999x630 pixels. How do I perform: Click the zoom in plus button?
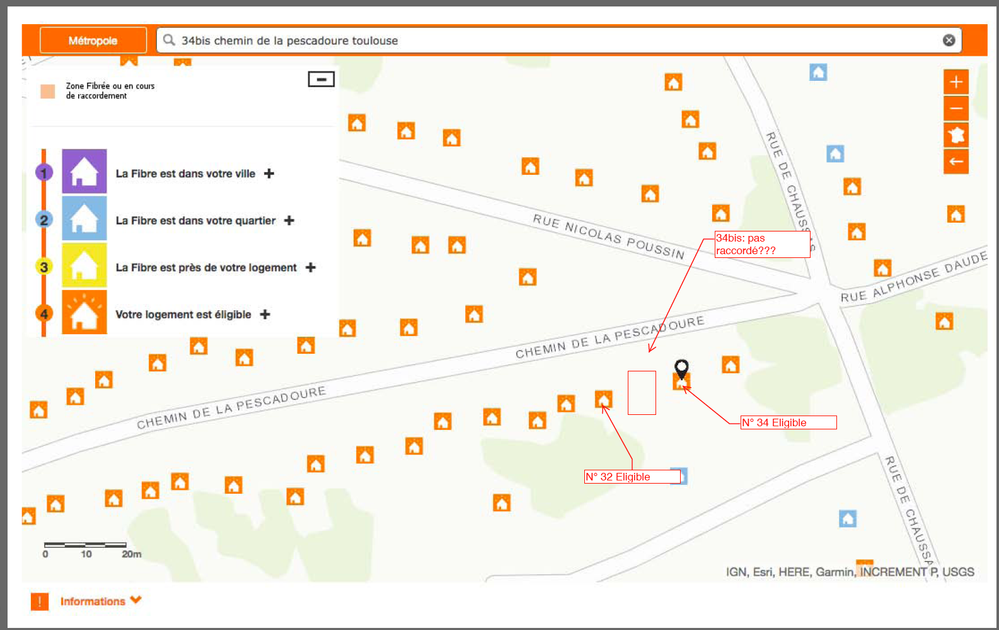pyautogui.click(x=956, y=82)
